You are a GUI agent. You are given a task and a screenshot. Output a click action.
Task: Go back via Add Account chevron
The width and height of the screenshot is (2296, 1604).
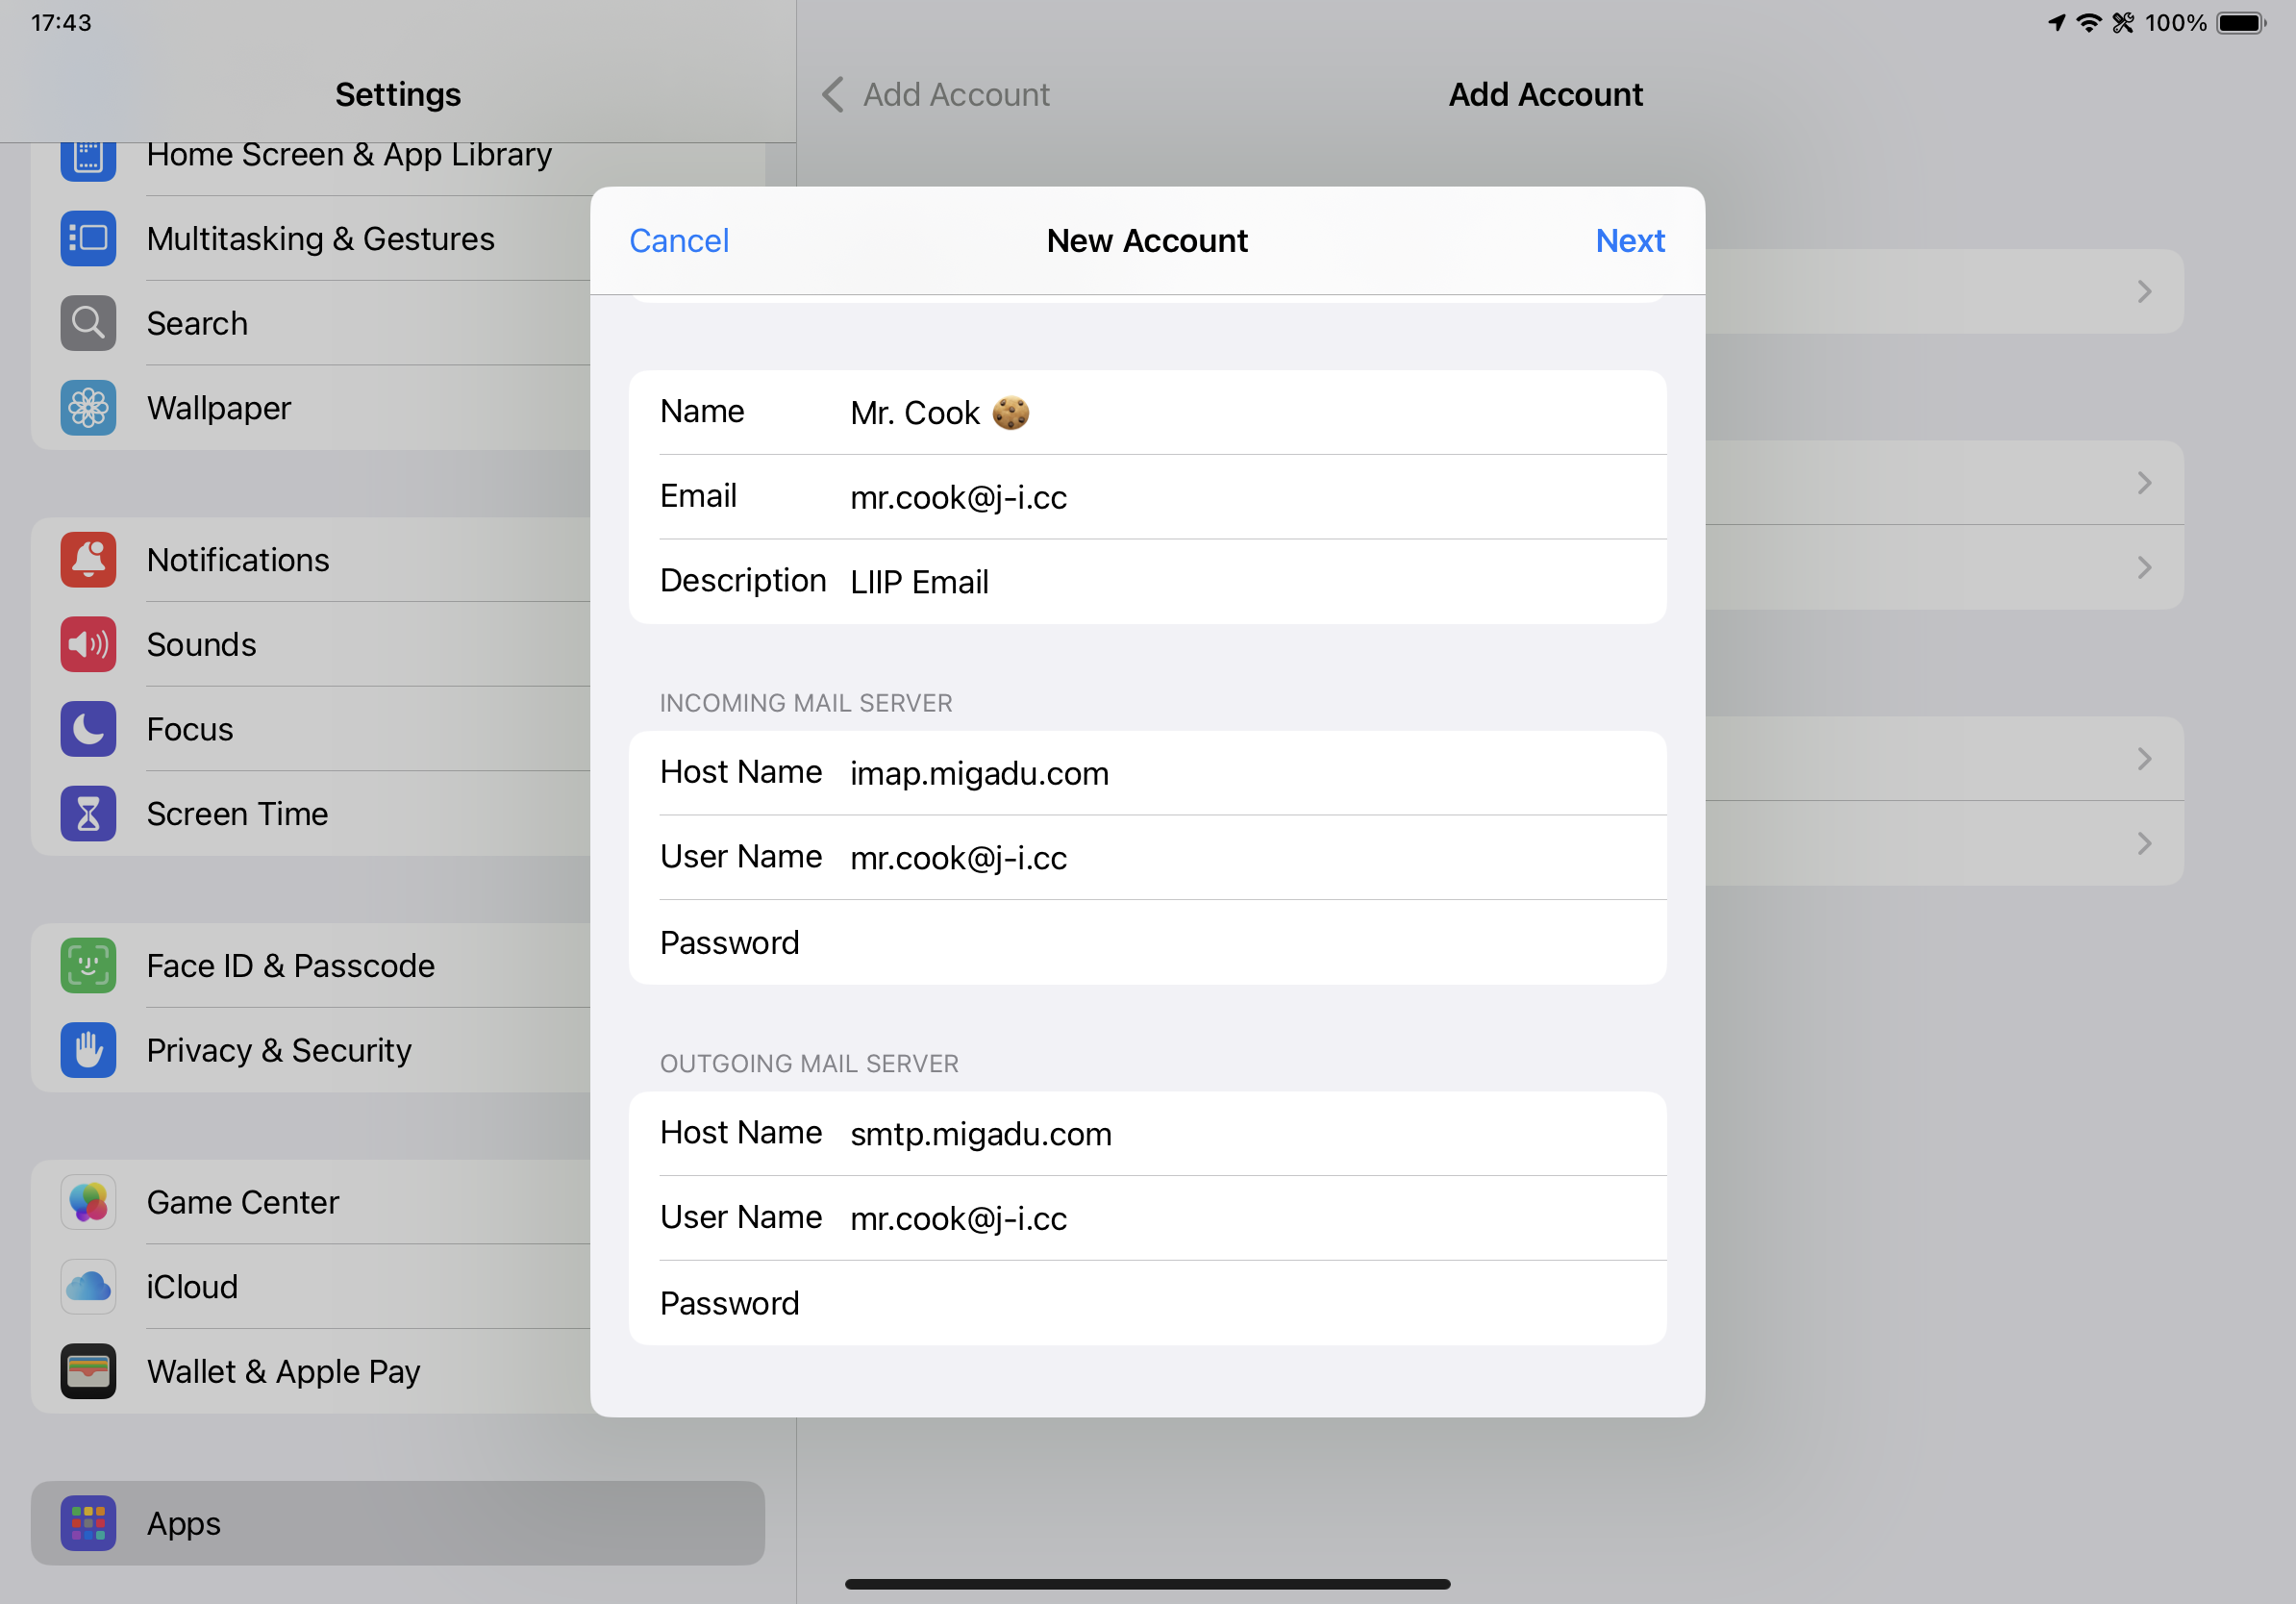[x=833, y=95]
